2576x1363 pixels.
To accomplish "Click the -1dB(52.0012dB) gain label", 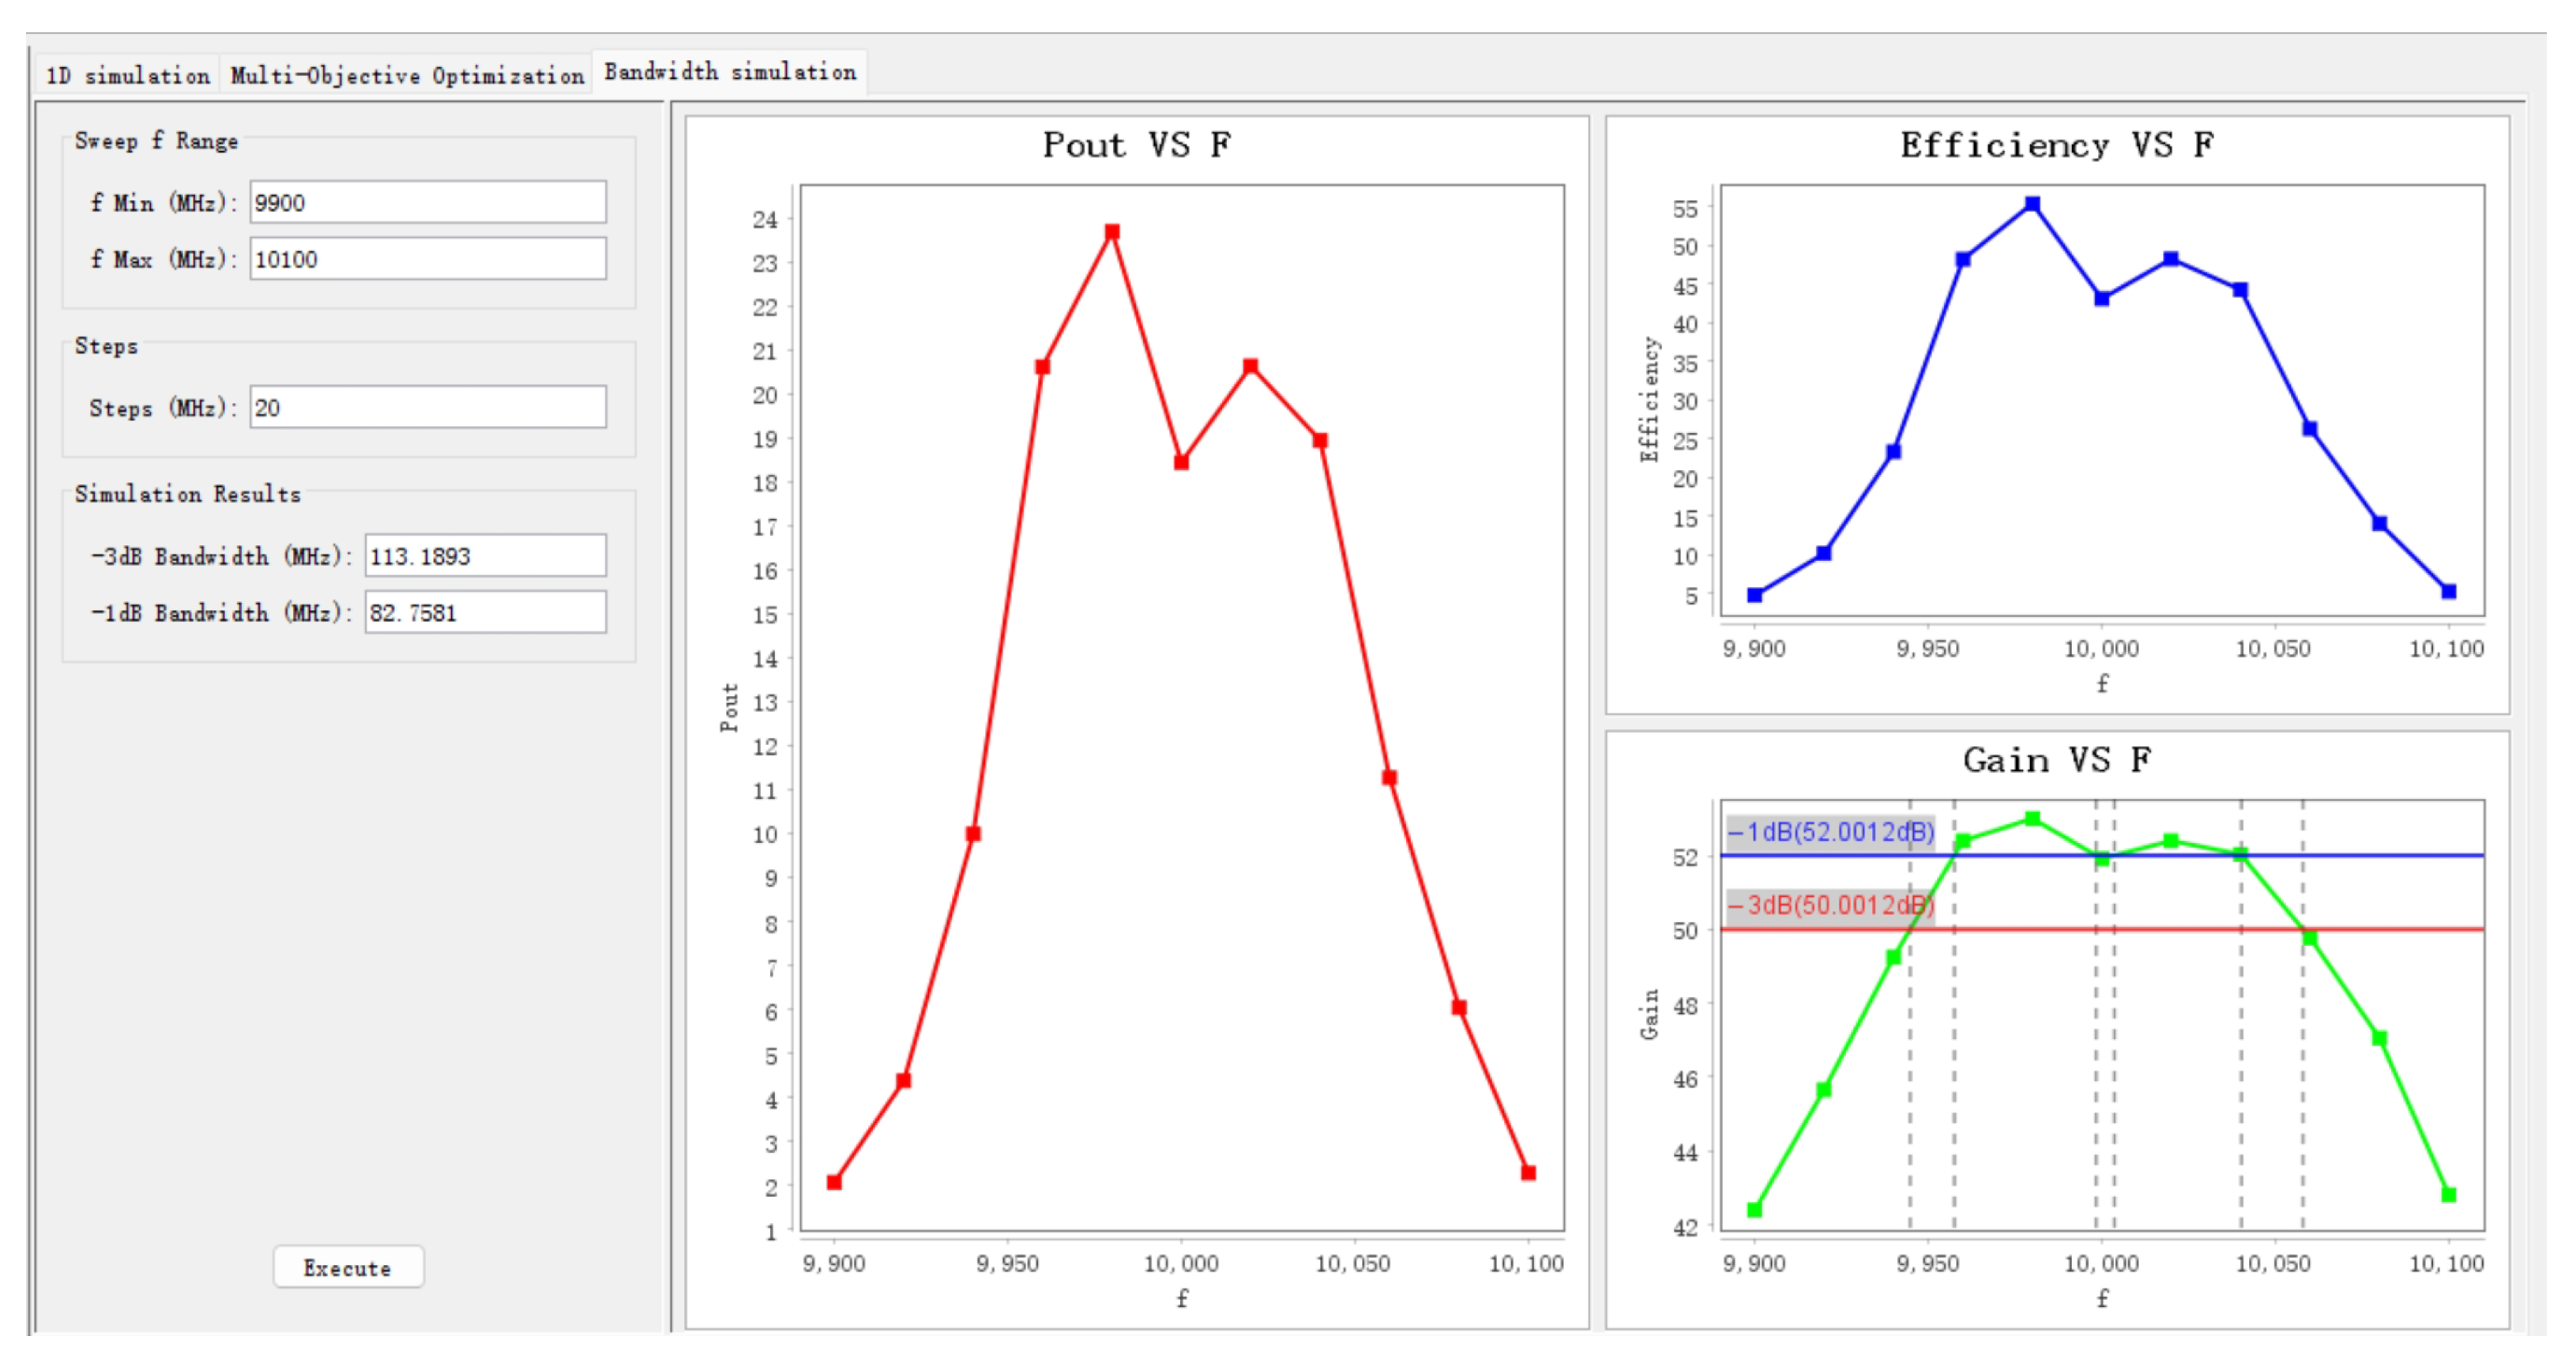I will pos(1829,832).
